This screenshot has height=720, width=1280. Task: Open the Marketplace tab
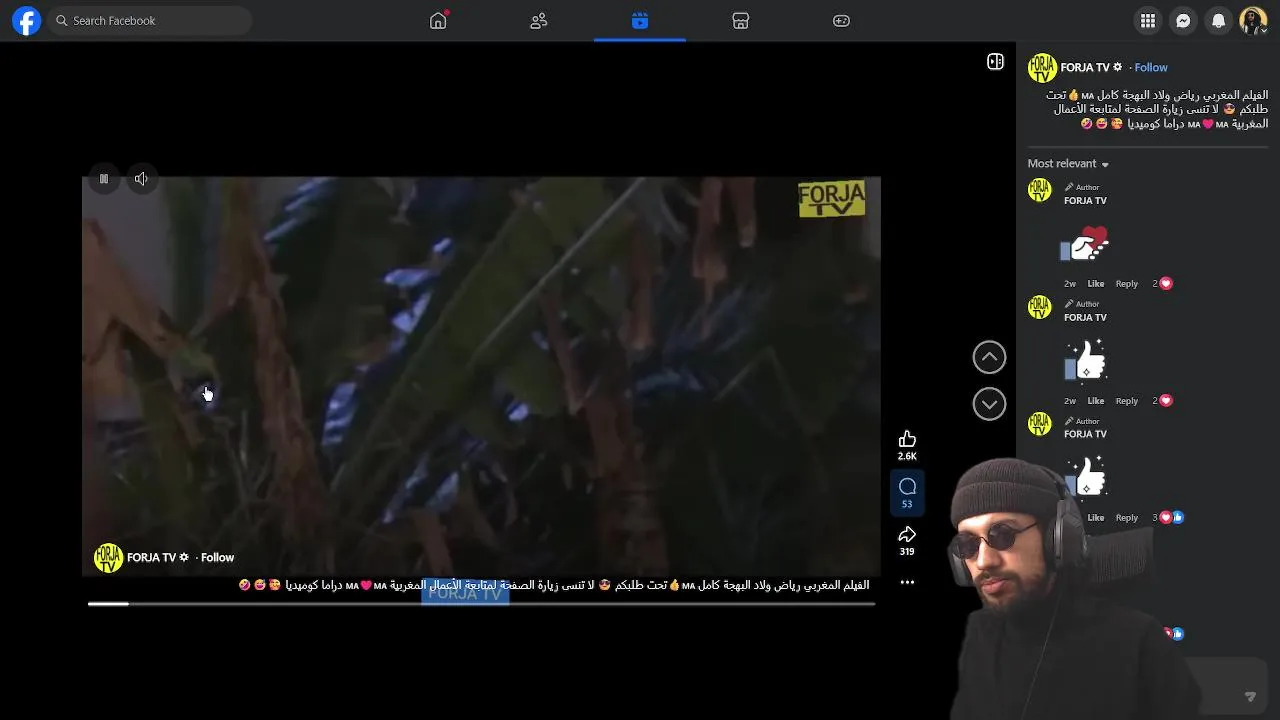[x=741, y=20]
